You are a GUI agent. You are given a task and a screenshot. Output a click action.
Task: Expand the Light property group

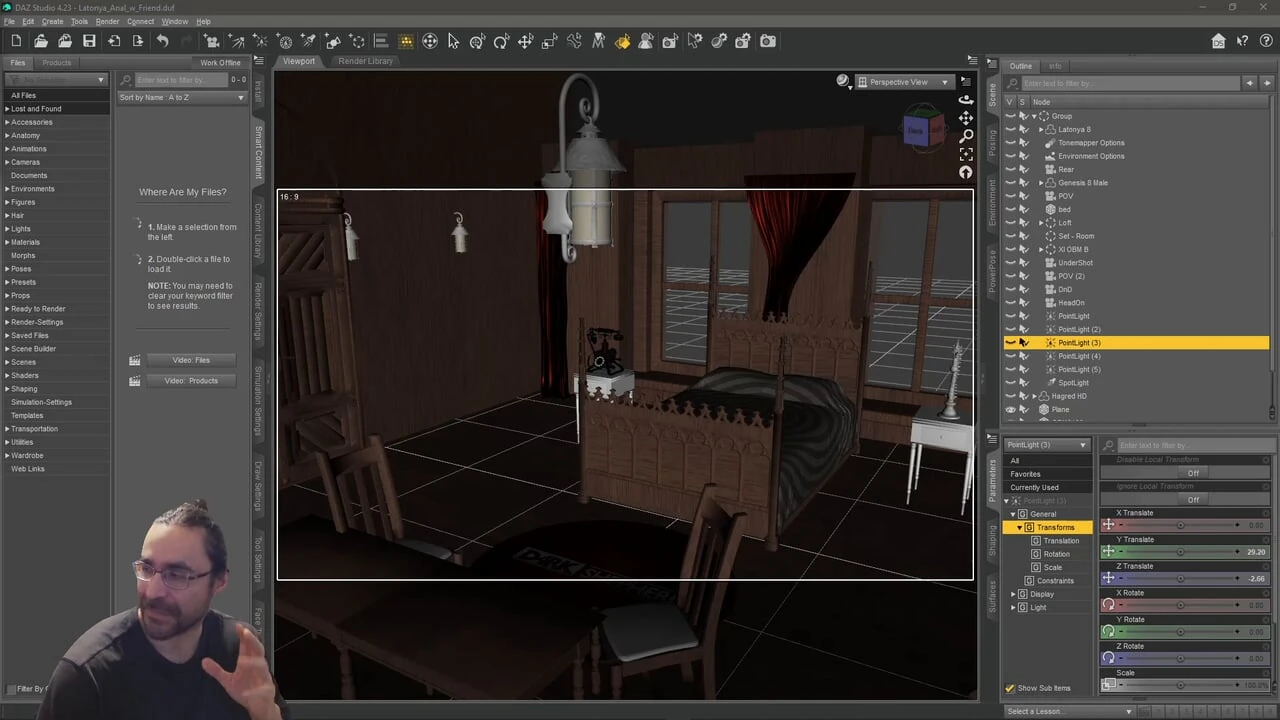click(x=1013, y=608)
